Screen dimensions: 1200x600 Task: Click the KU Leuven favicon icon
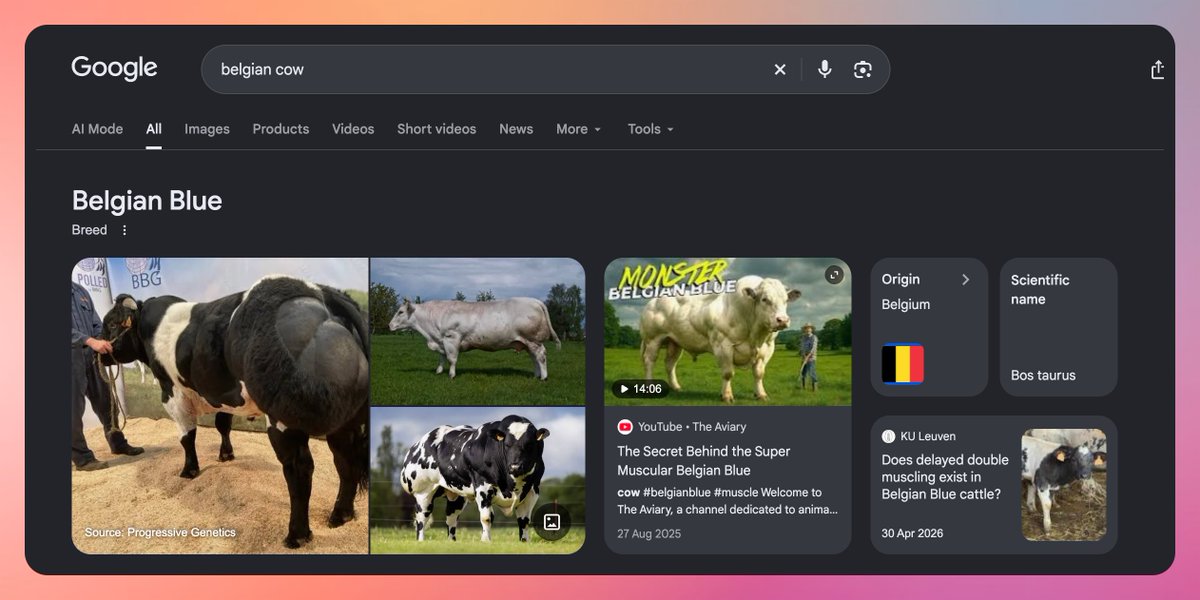point(888,436)
